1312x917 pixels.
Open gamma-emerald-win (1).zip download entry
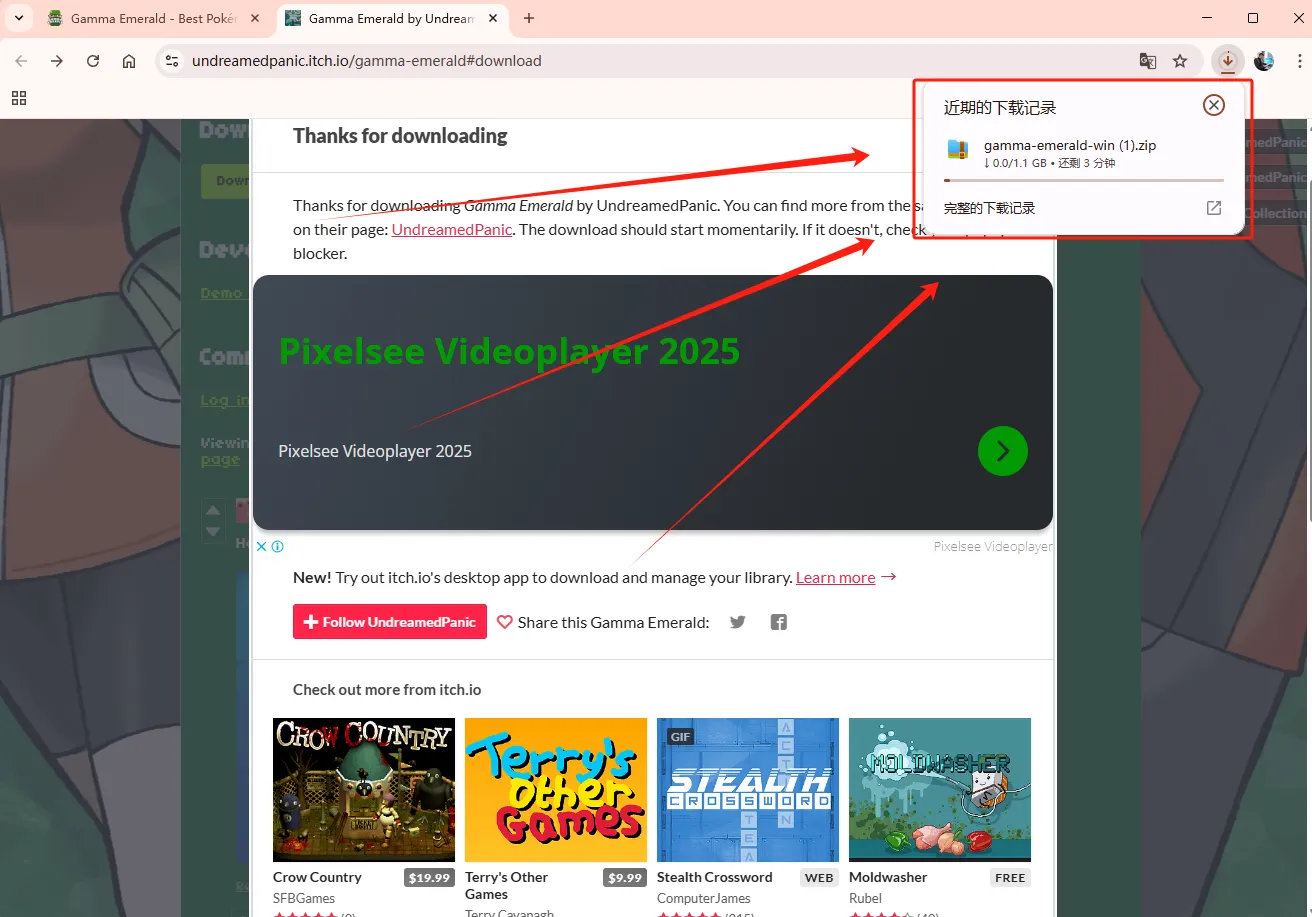pos(1084,153)
